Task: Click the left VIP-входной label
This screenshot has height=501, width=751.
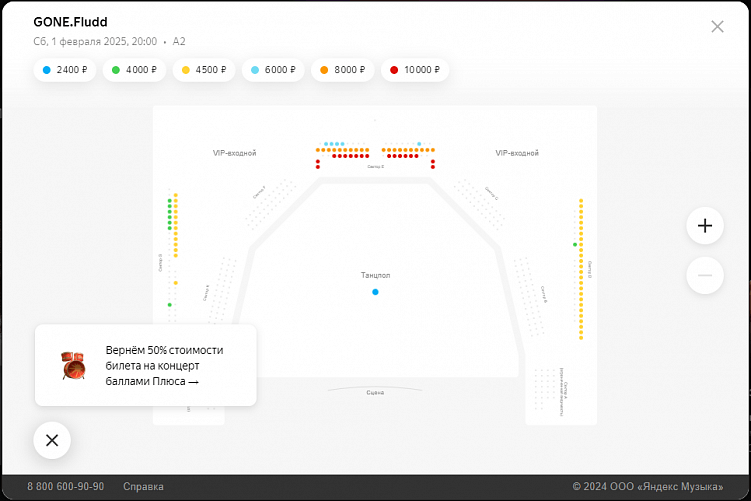Action: [235, 153]
